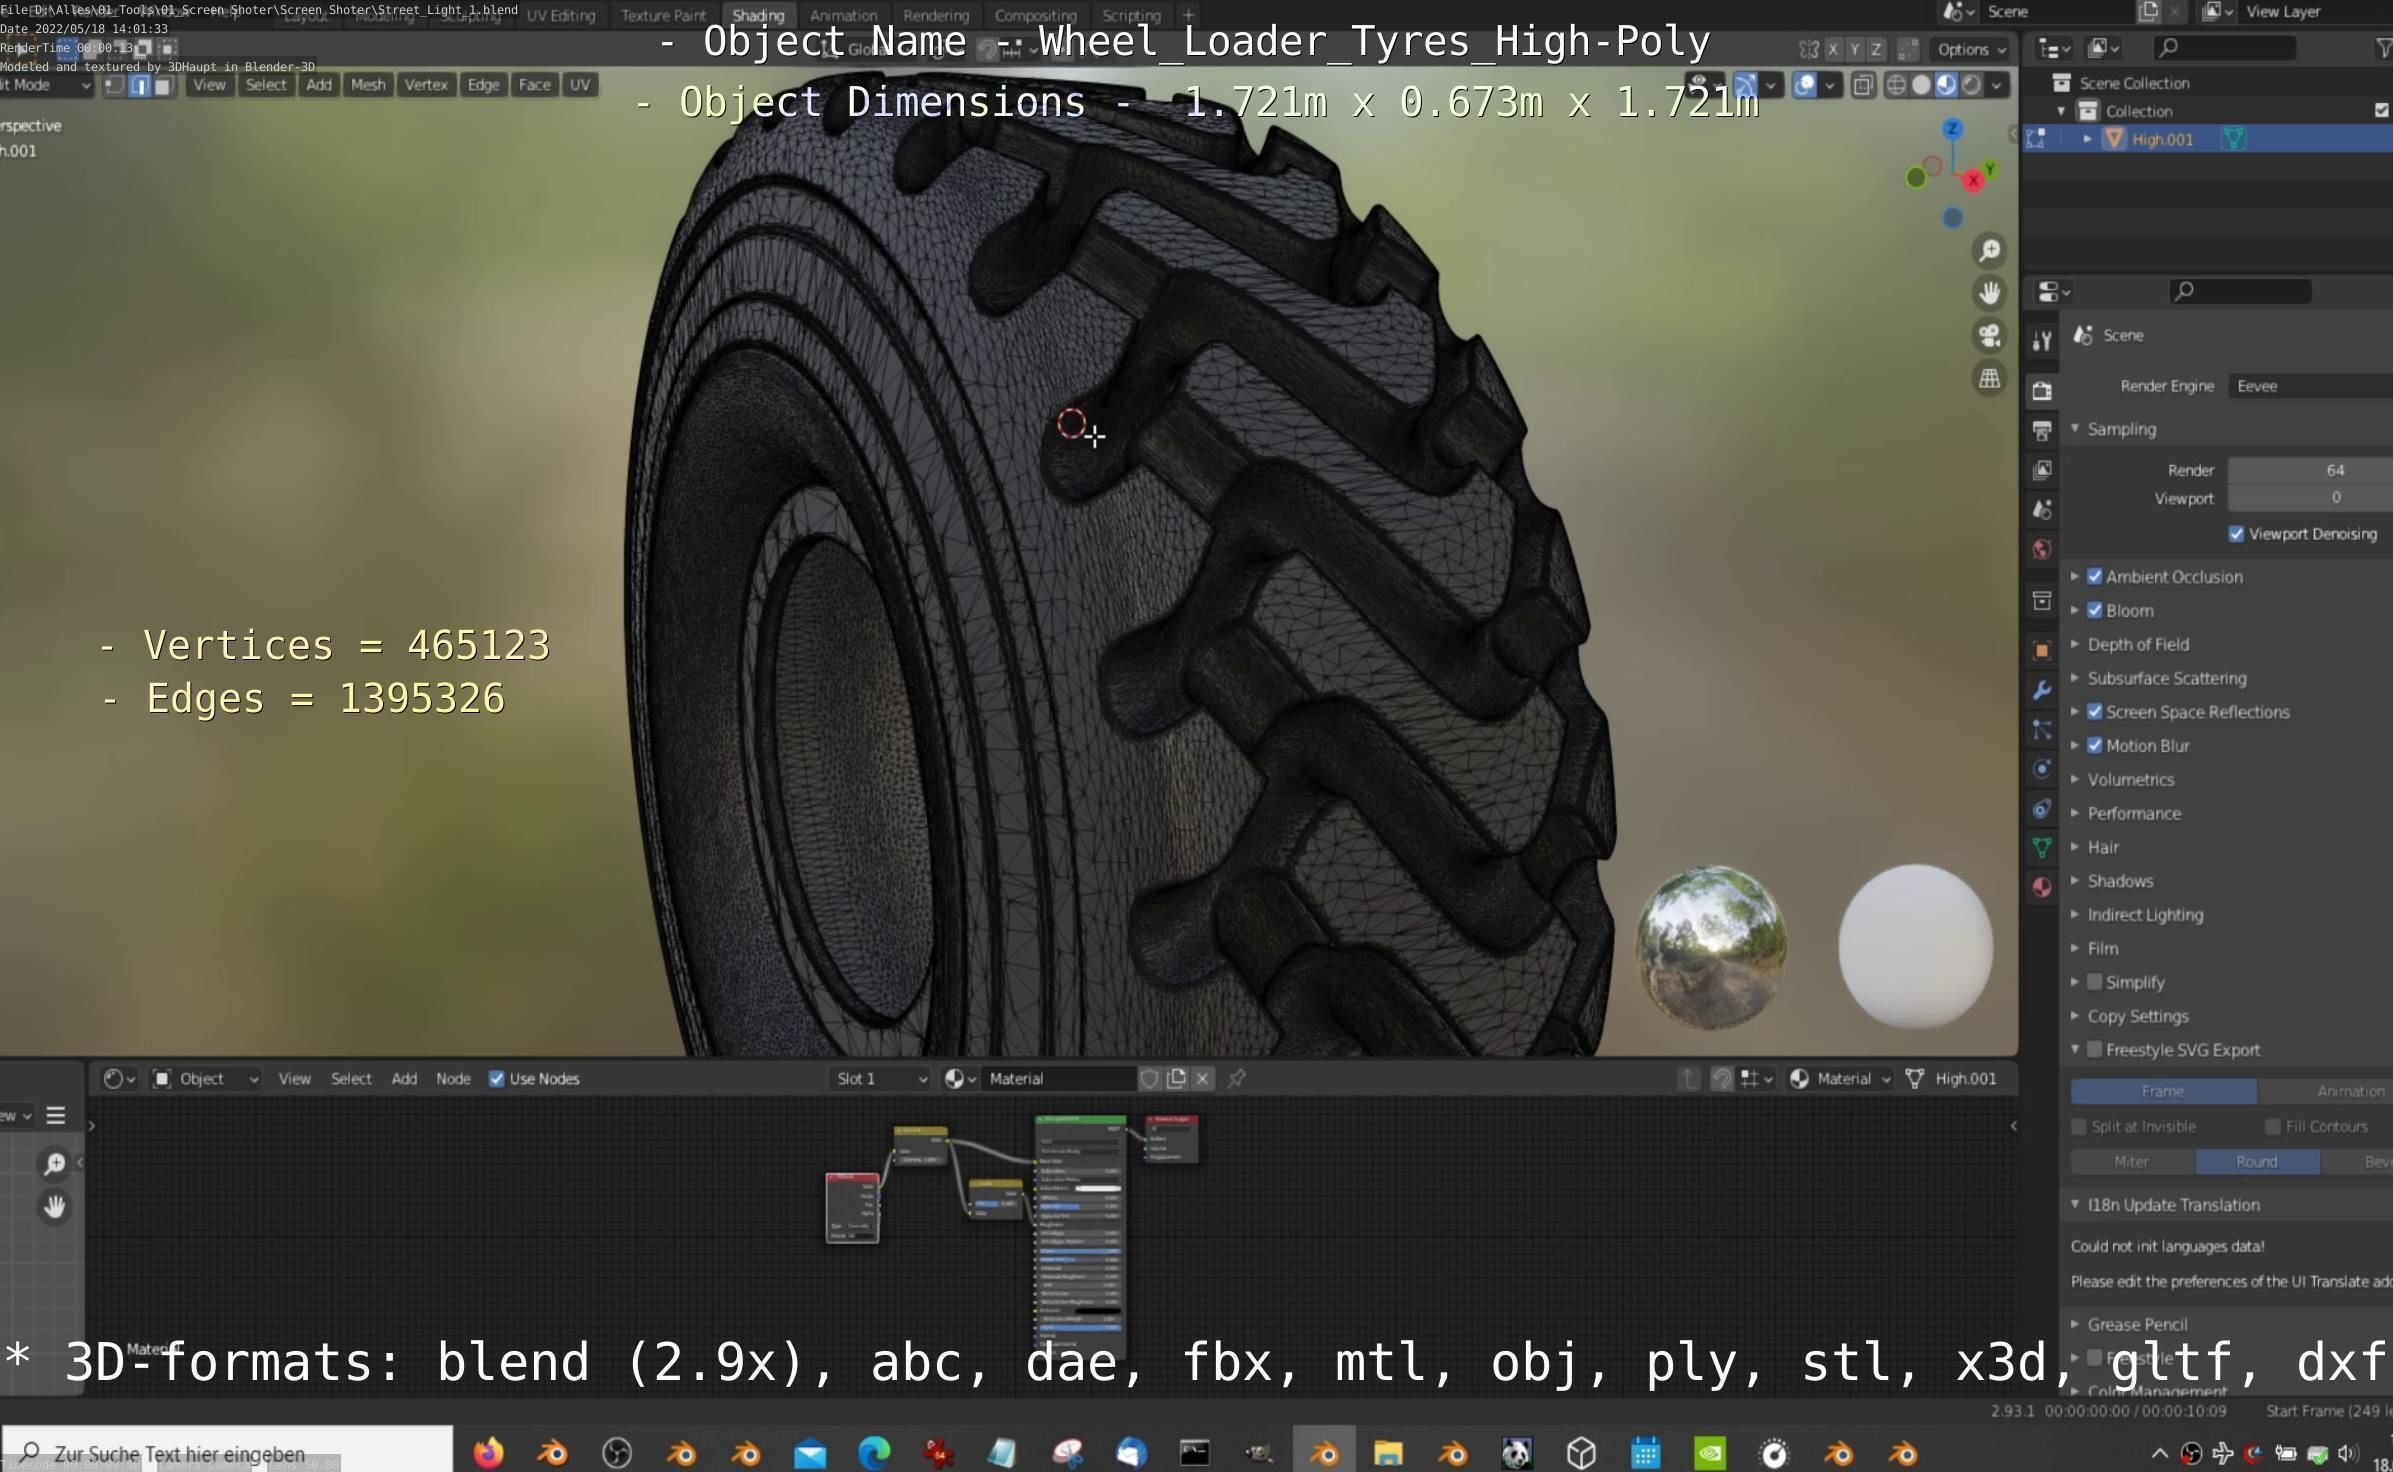The height and width of the screenshot is (1472, 2393).
Task: Switch viewport to wireframe shading
Action: point(1896,85)
